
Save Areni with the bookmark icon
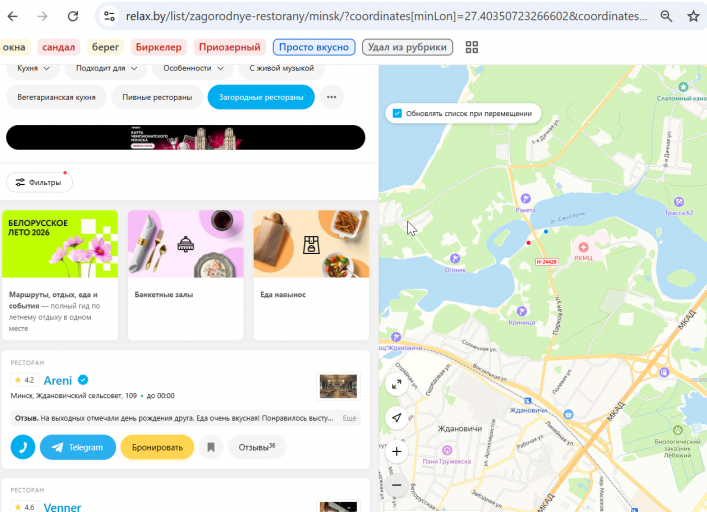point(211,447)
